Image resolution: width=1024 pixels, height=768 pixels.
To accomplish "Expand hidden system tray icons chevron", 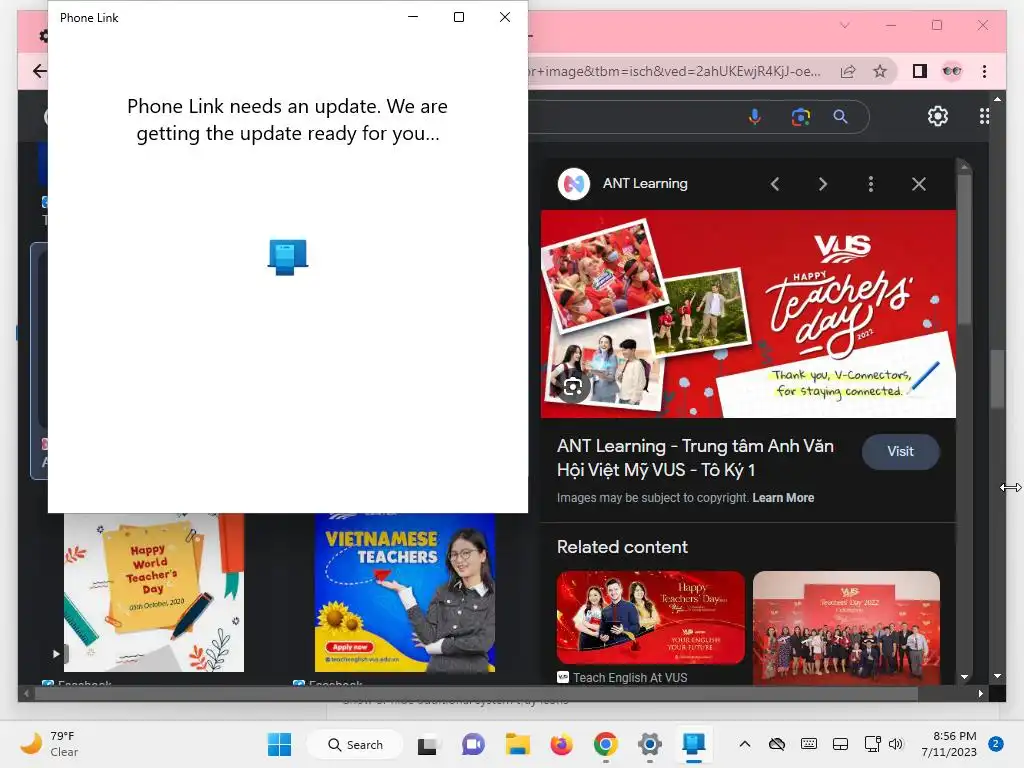I will (744, 744).
